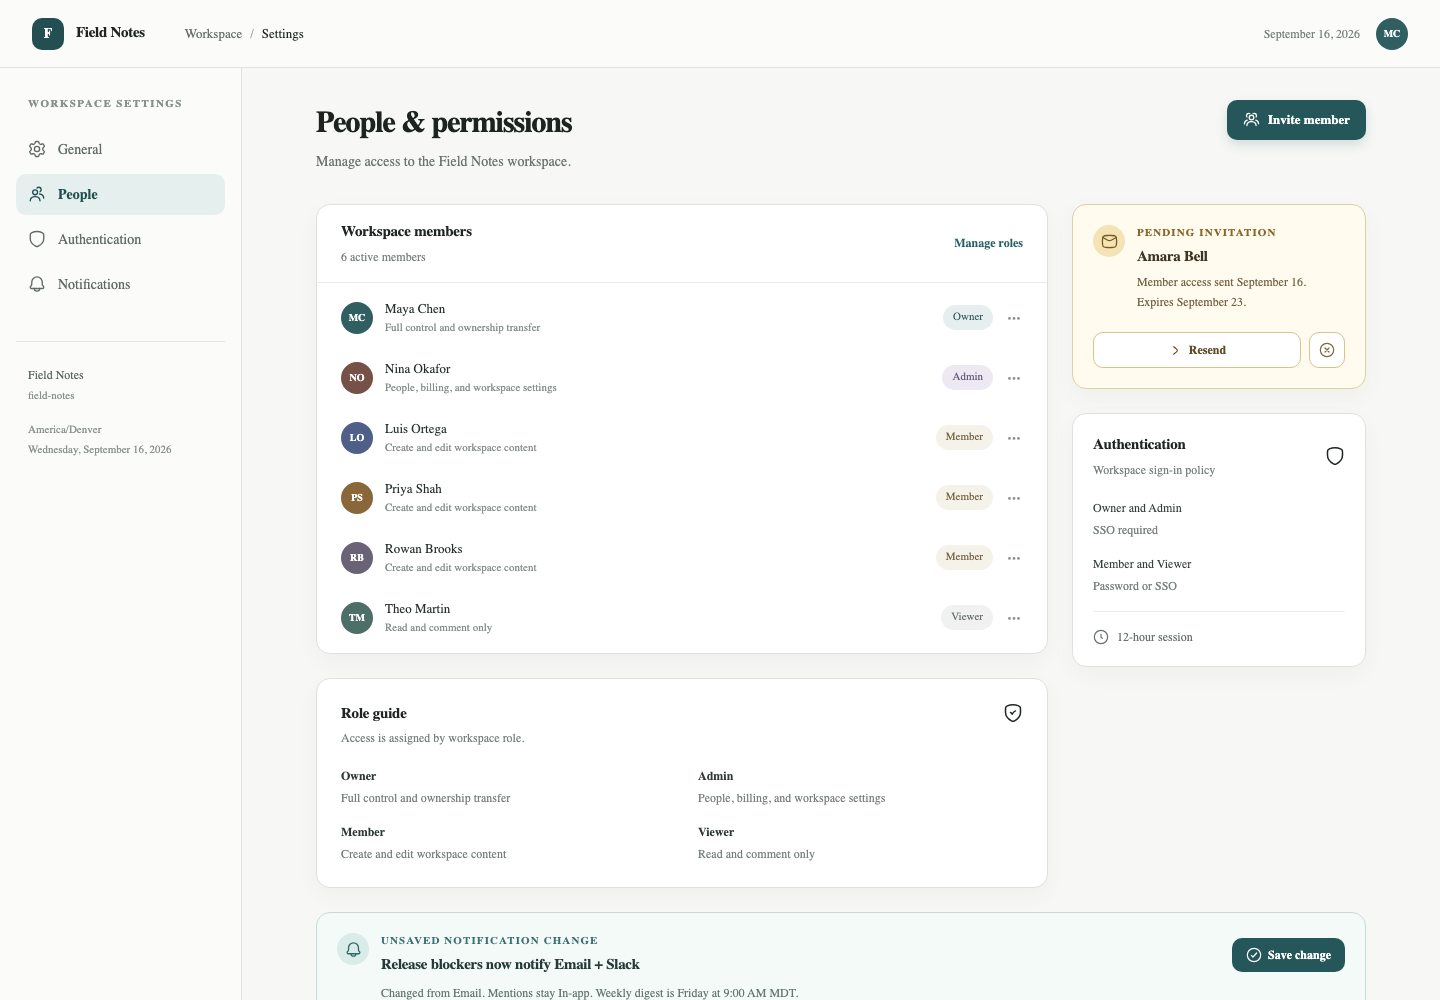Cancel Amara Bell's pending invitation

click(1327, 350)
